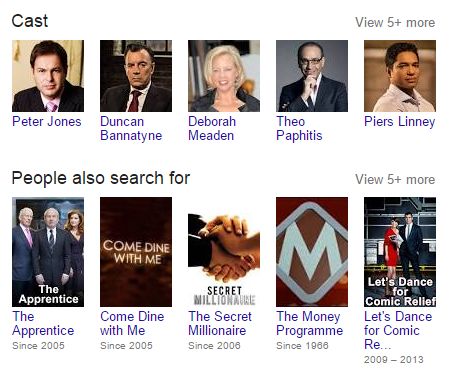449x373 pixels.
Task: Open The Apprentice title link
Action: pos(43,323)
